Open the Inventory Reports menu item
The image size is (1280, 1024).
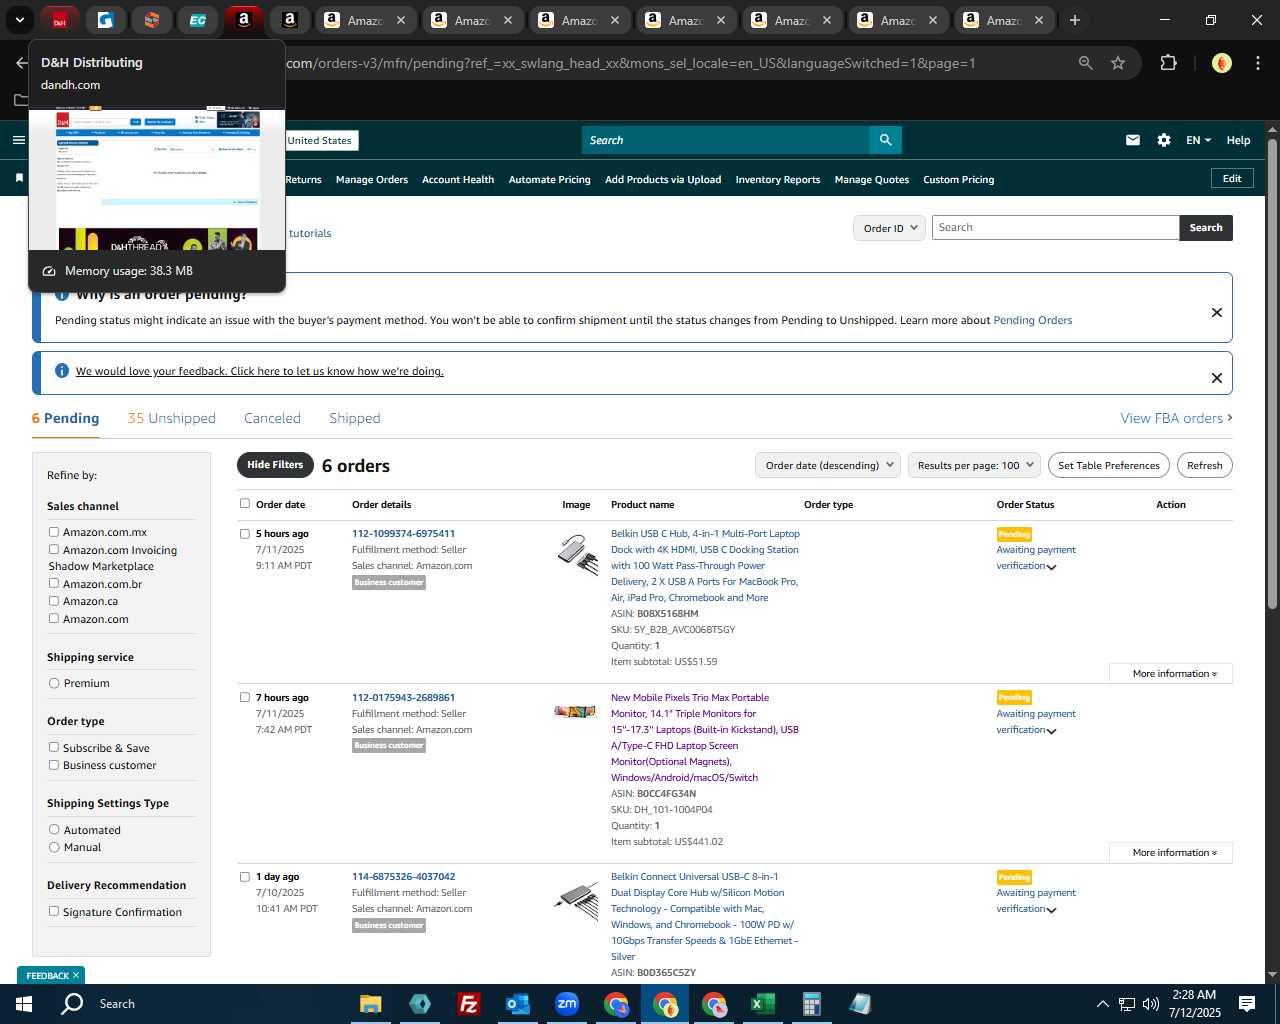coord(778,180)
